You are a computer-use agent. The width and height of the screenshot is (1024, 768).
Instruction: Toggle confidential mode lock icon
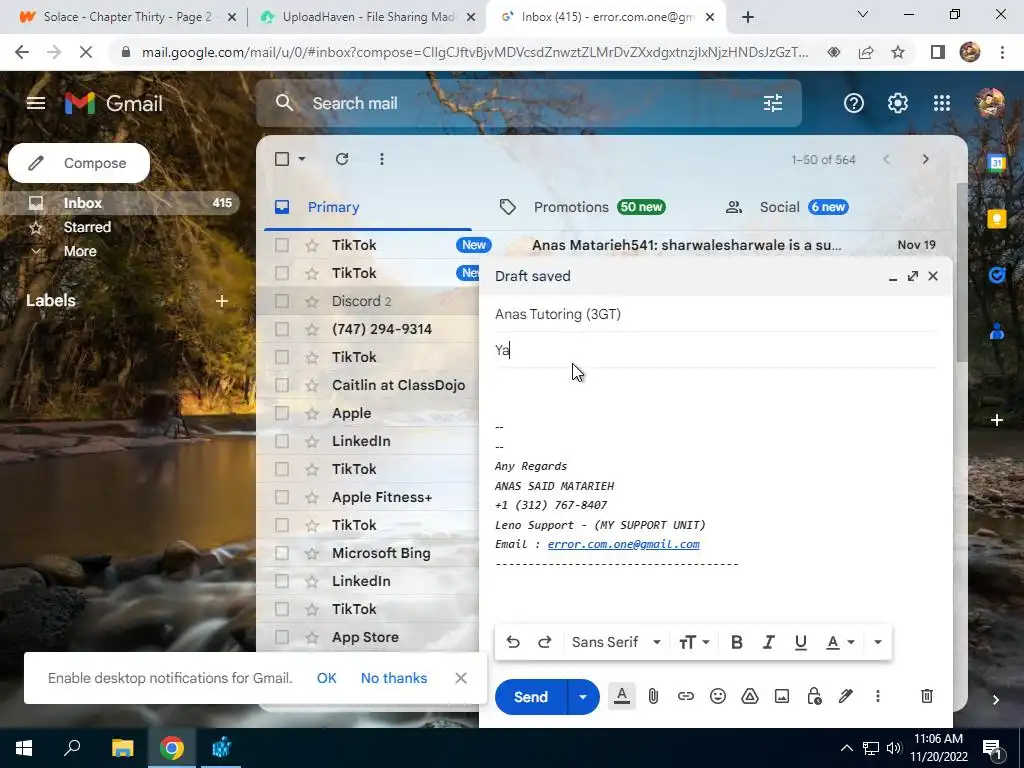tap(814, 696)
